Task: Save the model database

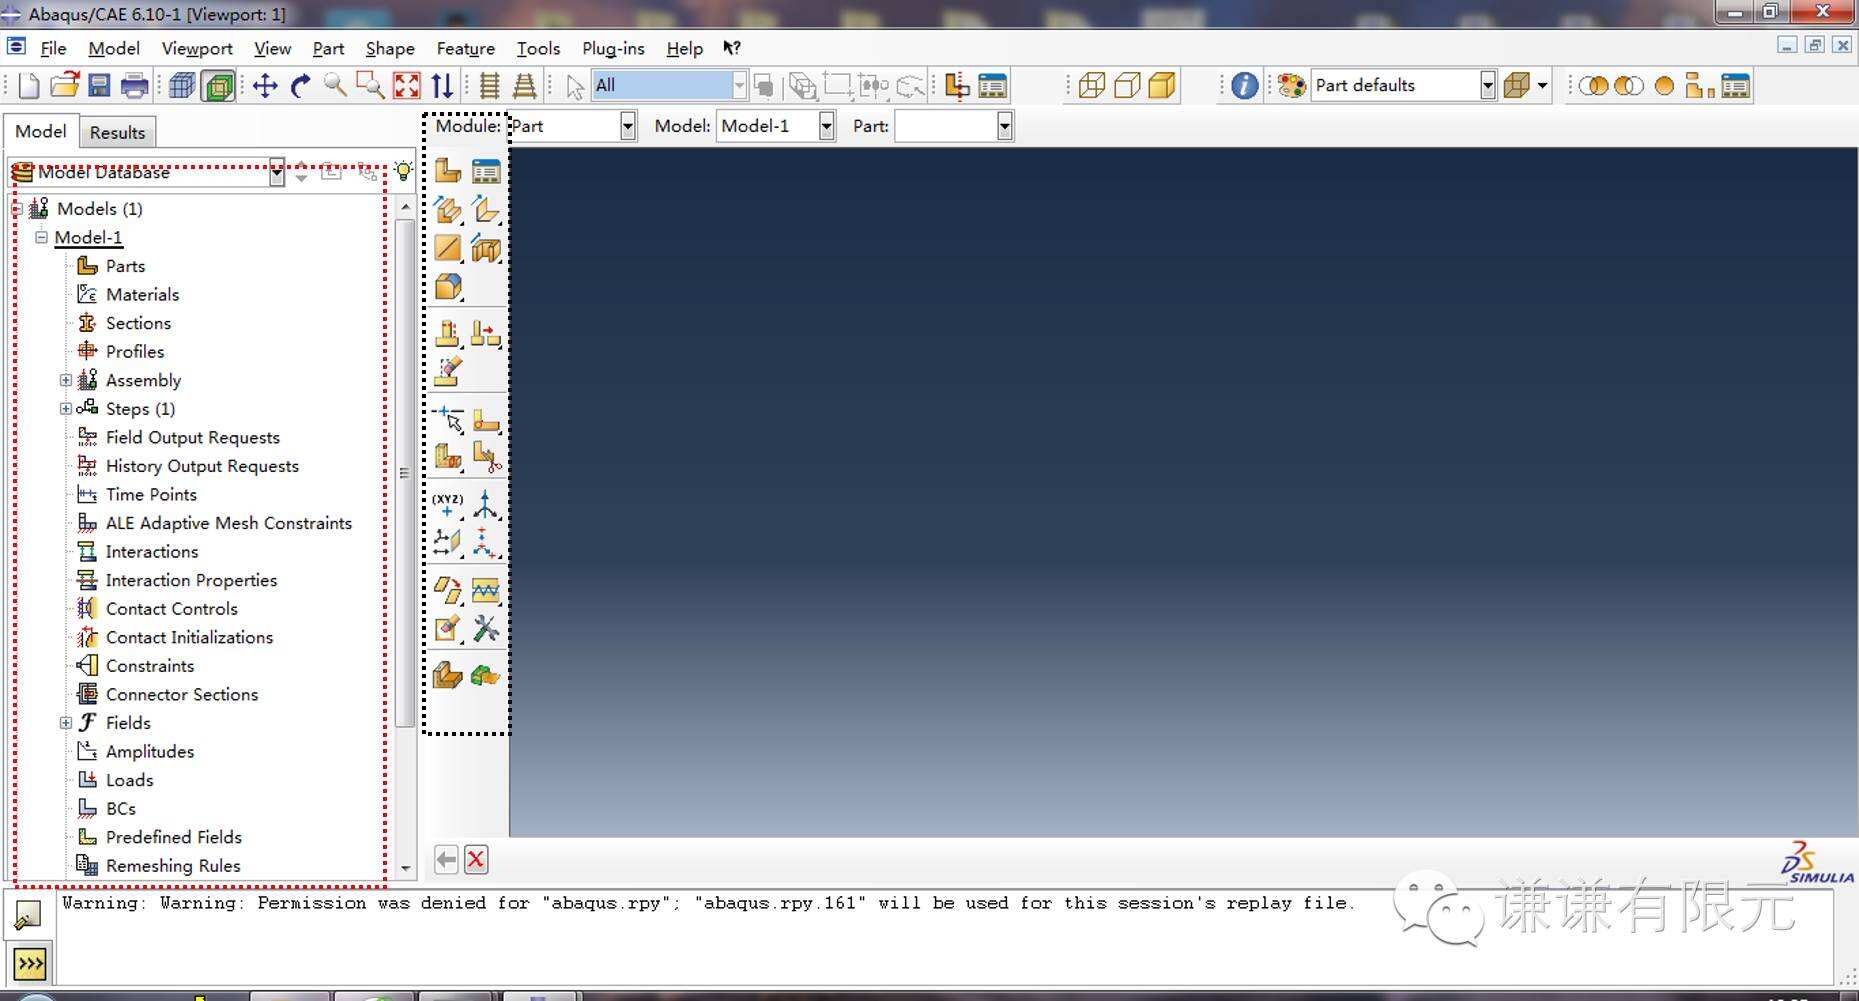Action: (x=99, y=86)
